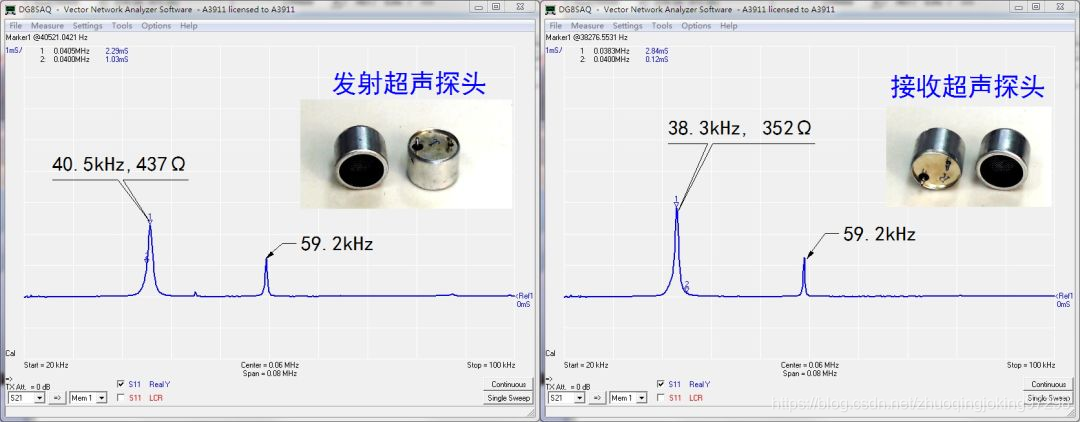1080x422 pixels.
Task: Click marker row 0.0383MHz 2.84mS
Action: [624, 52]
